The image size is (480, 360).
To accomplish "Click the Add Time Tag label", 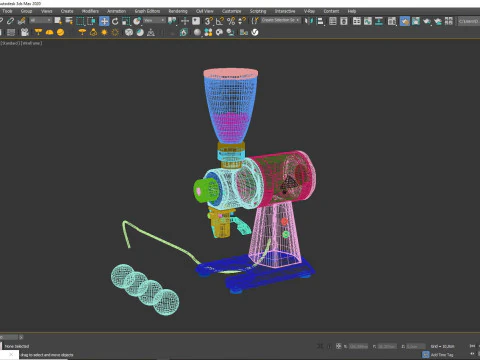I will pyautogui.click(x=442, y=355).
